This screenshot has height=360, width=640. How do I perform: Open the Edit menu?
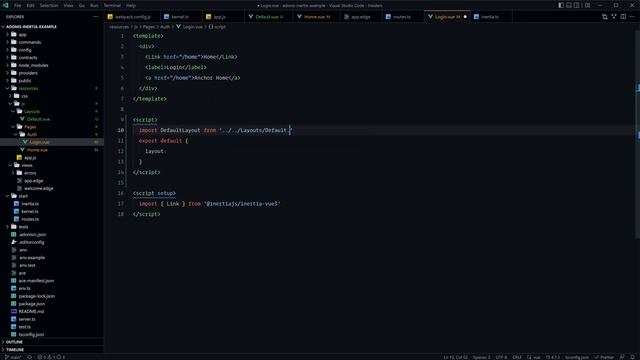point(31,5)
